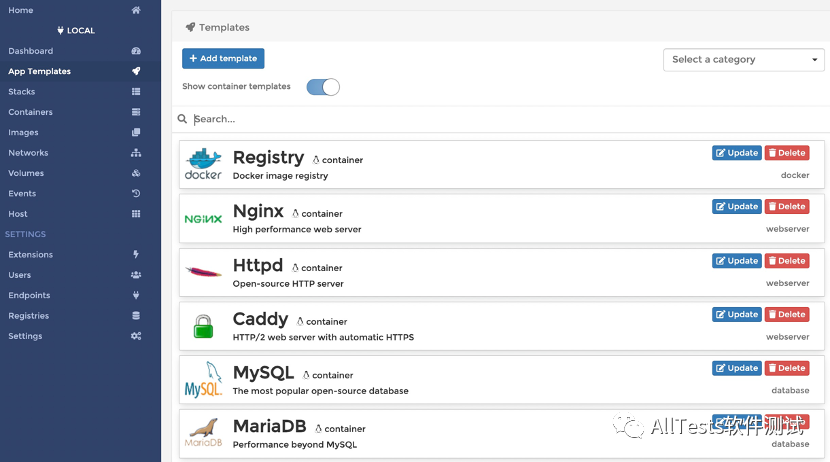Click the Add template button
Screen dimensions: 830x462
click(223, 58)
